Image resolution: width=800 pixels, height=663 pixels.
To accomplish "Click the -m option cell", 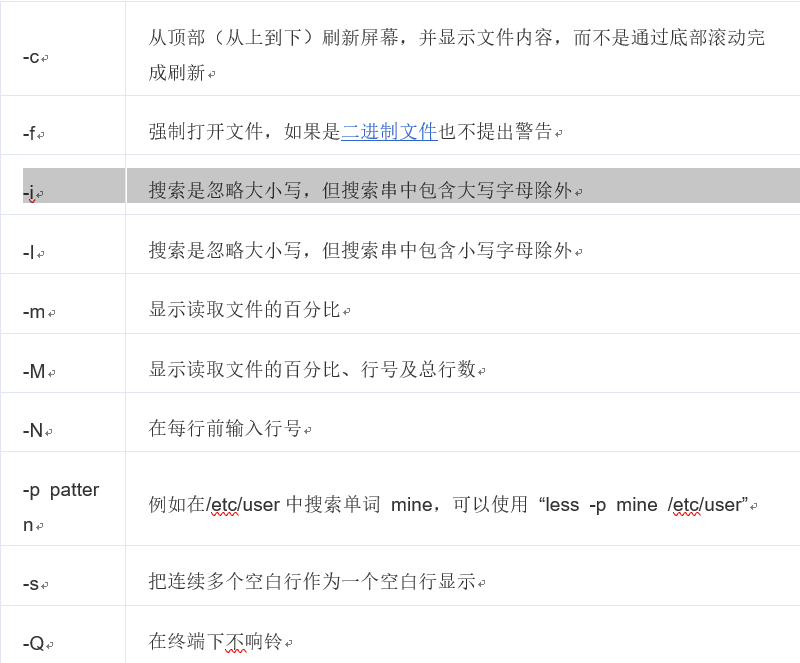I will pyautogui.click(x=63, y=304).
